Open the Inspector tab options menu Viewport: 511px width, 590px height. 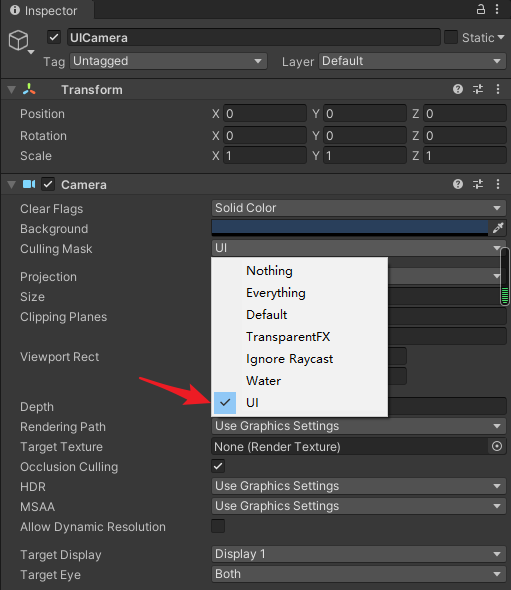click(497, 9)
